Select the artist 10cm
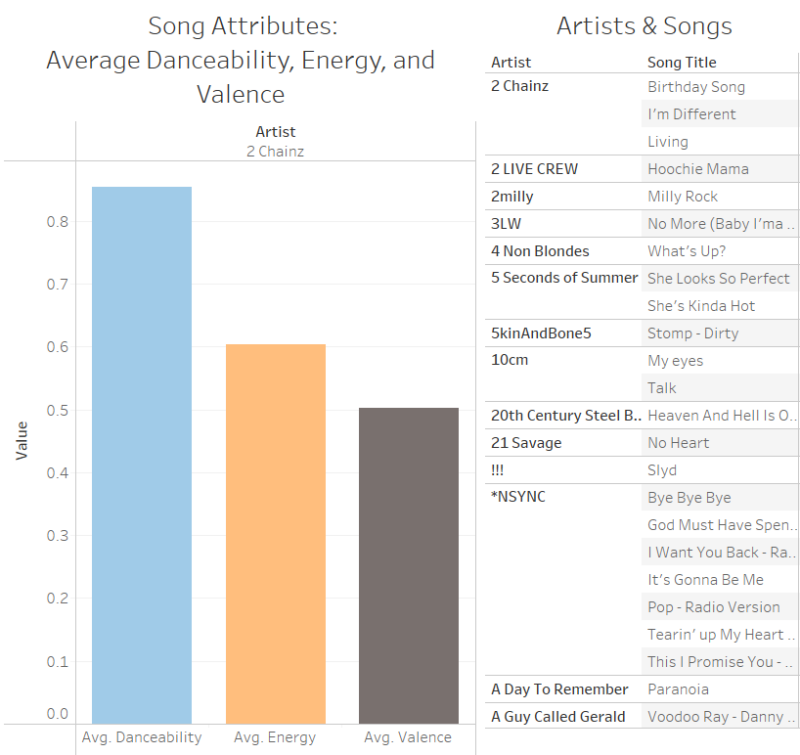The width and height of the screenshot is (800, 755). click(509, 360)
